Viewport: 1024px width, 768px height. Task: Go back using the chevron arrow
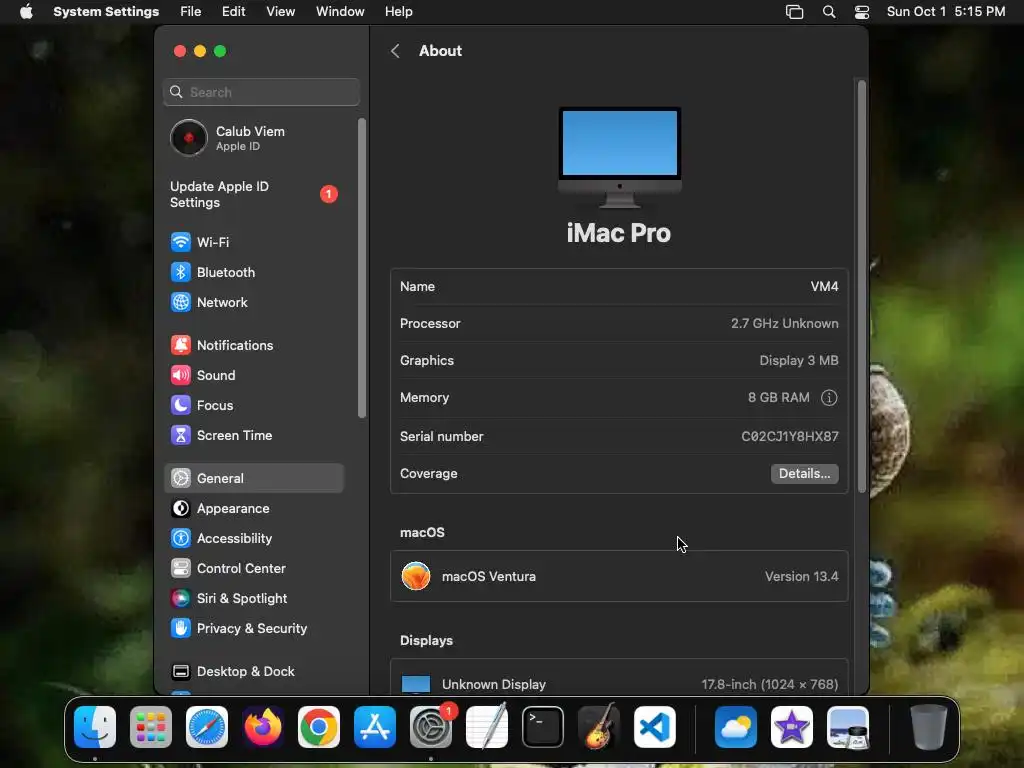coord(395,51)
